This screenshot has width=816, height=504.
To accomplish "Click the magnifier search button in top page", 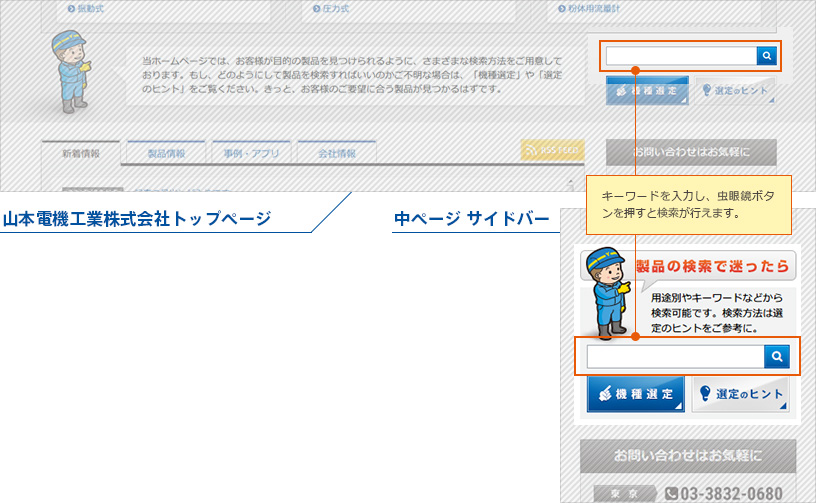I will click(767, 56).
